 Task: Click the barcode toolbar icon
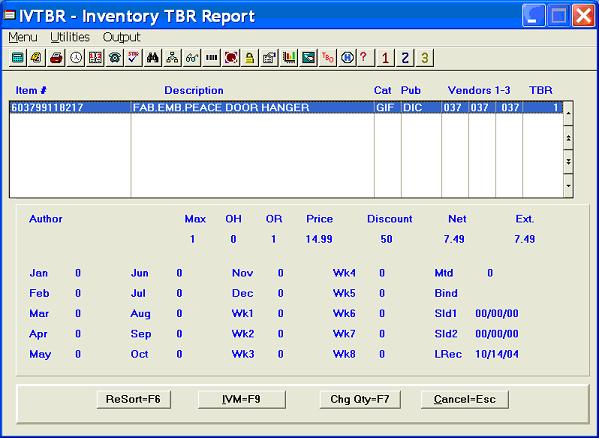[x=211, y=58]
